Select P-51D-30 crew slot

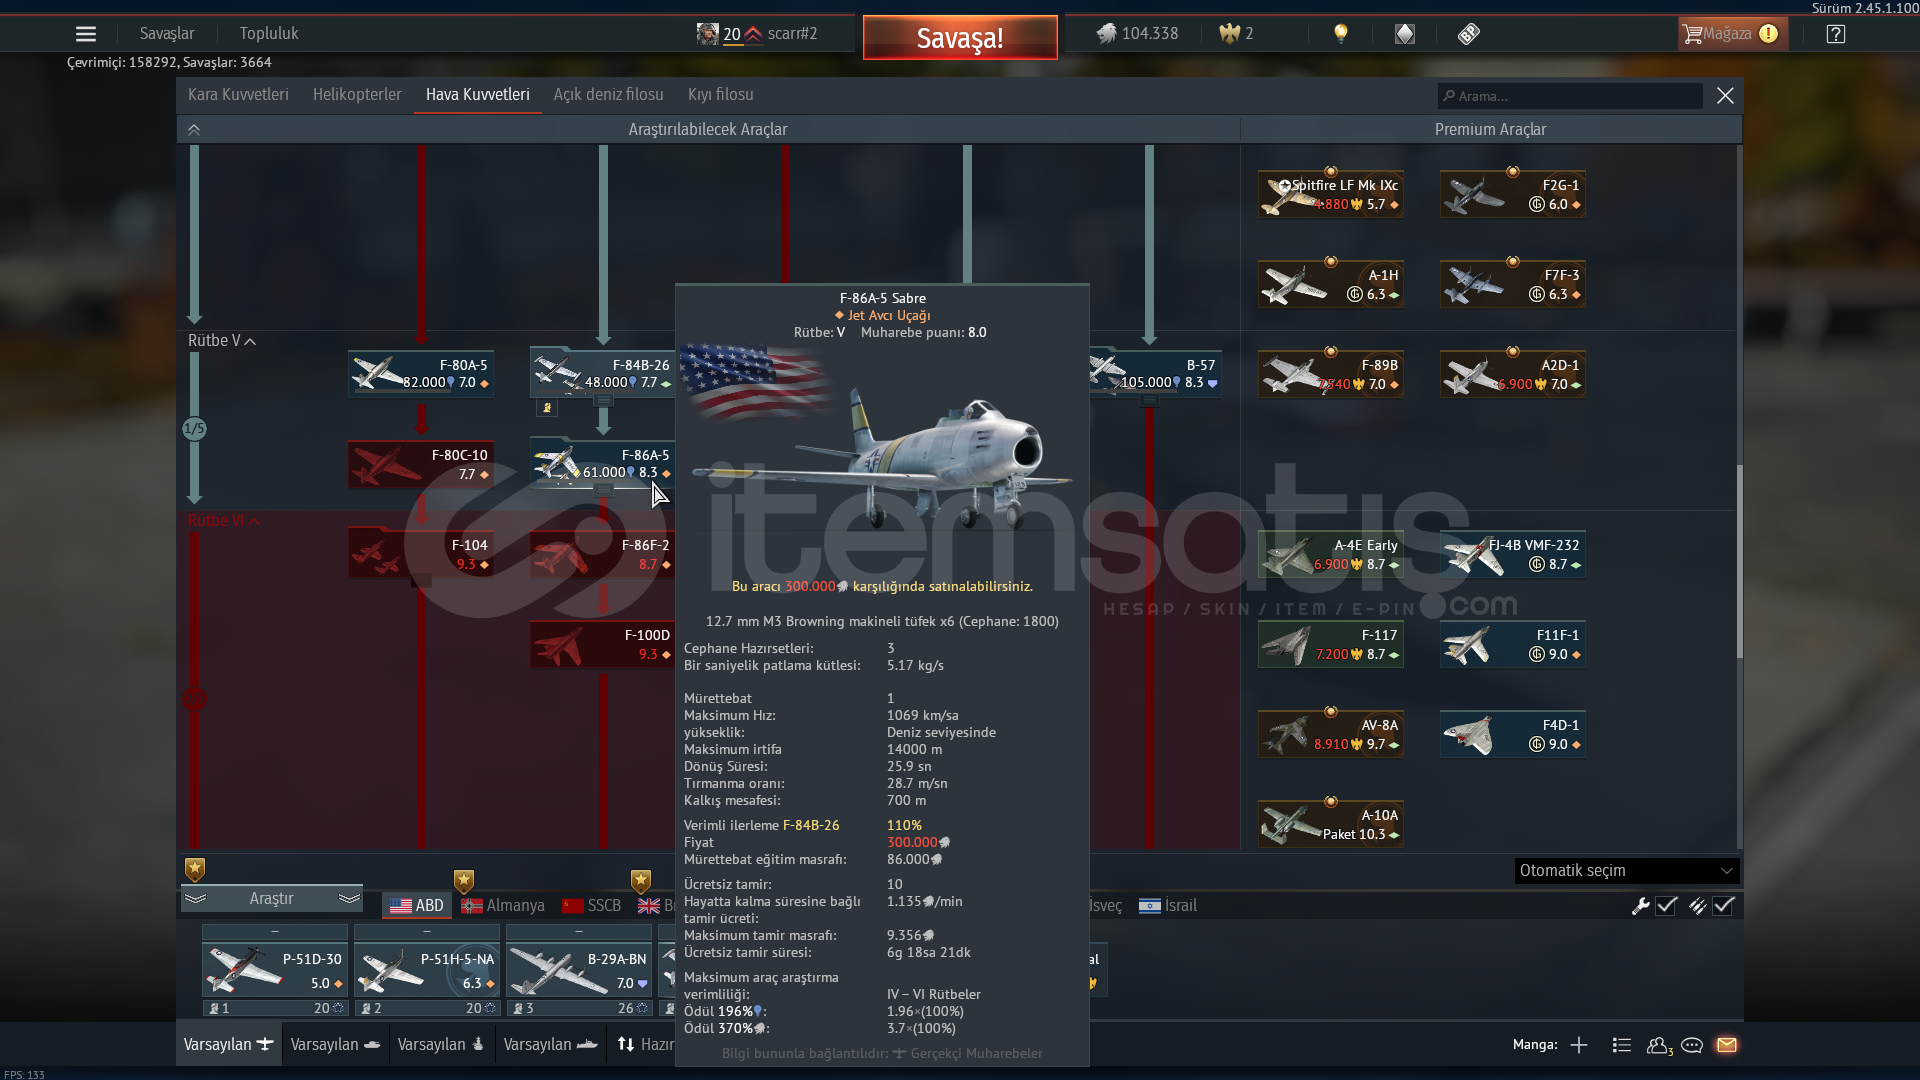point(275,971)
